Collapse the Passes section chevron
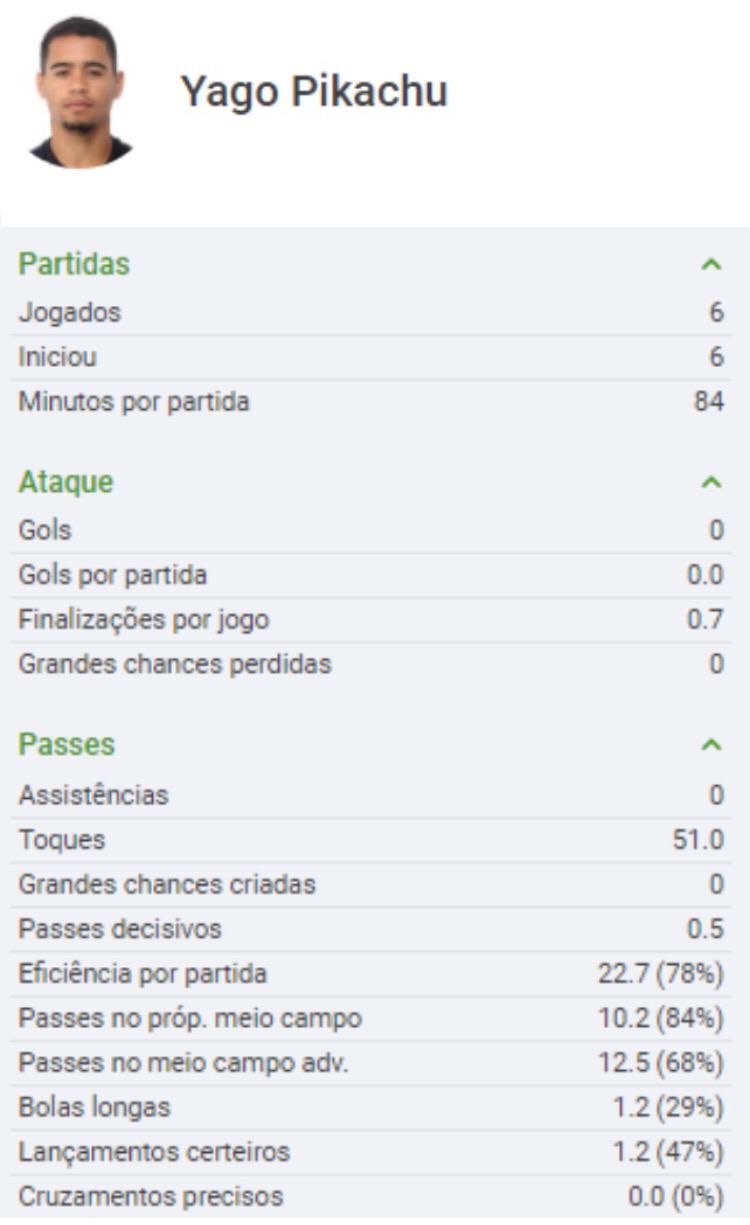Image resolution: width=750 pixels, height=1225 pixels. pos(711,745)
